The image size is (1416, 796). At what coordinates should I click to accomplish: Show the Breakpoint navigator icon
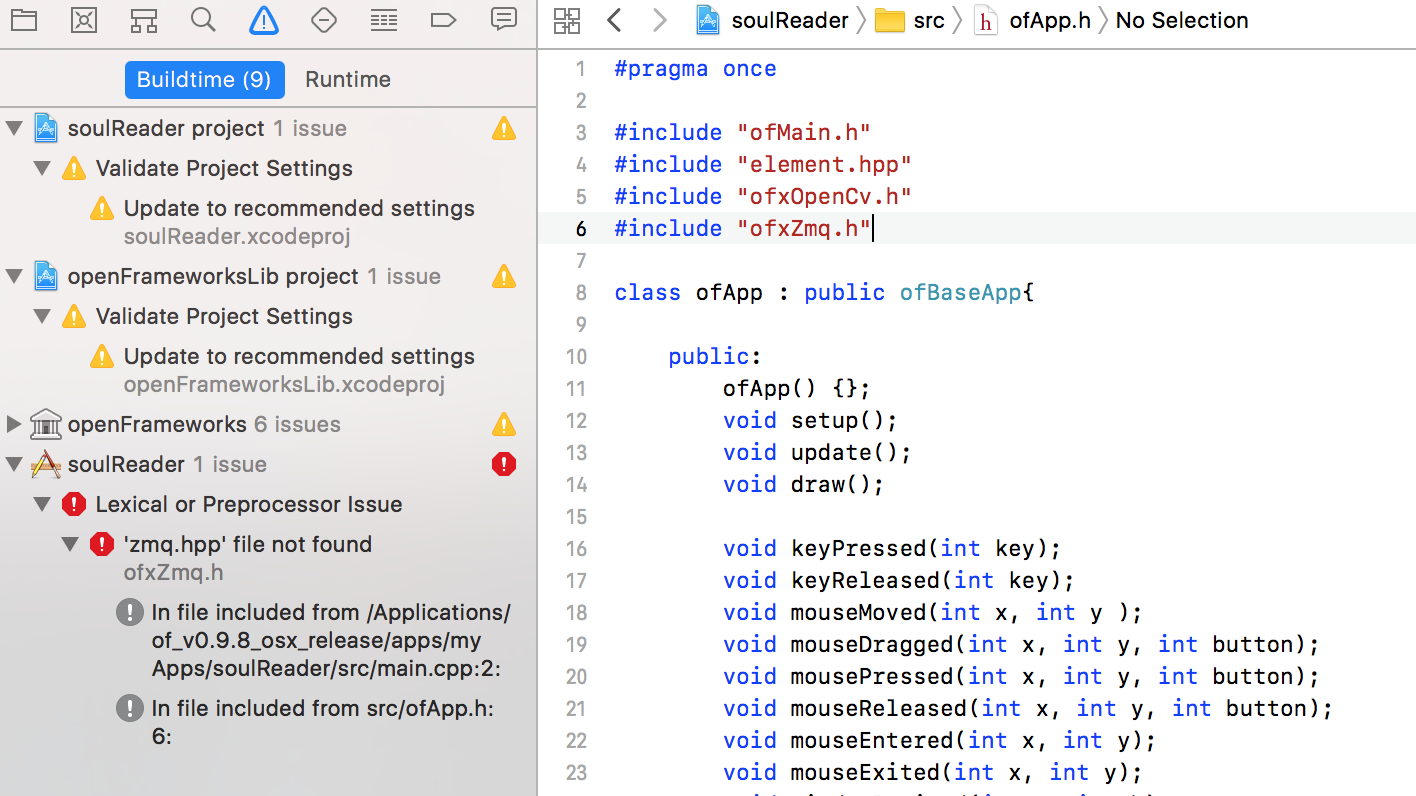pos(443,20)
